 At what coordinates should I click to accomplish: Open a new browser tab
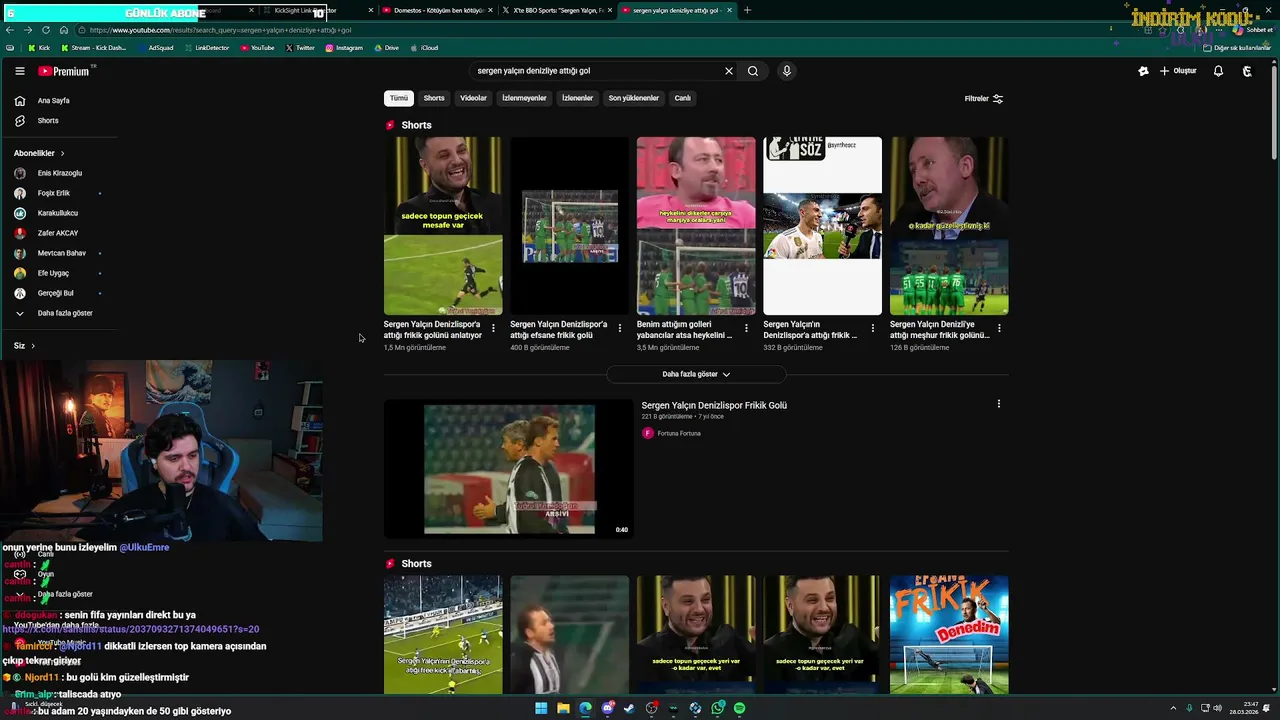pyautogui.click(x=747, y=10)
